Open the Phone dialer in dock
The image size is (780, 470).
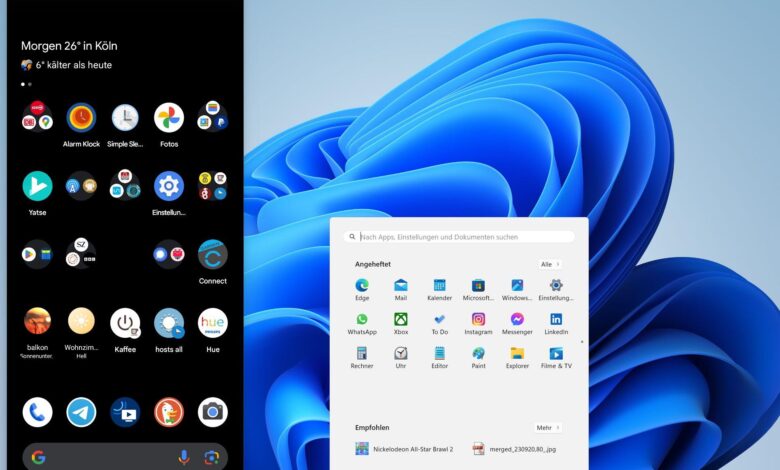pos(37,412)
